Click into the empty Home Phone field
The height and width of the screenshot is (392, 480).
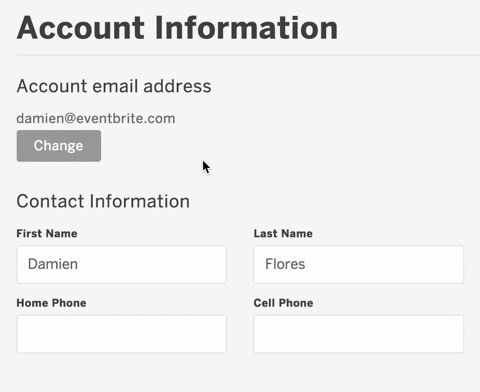[122, 334]
